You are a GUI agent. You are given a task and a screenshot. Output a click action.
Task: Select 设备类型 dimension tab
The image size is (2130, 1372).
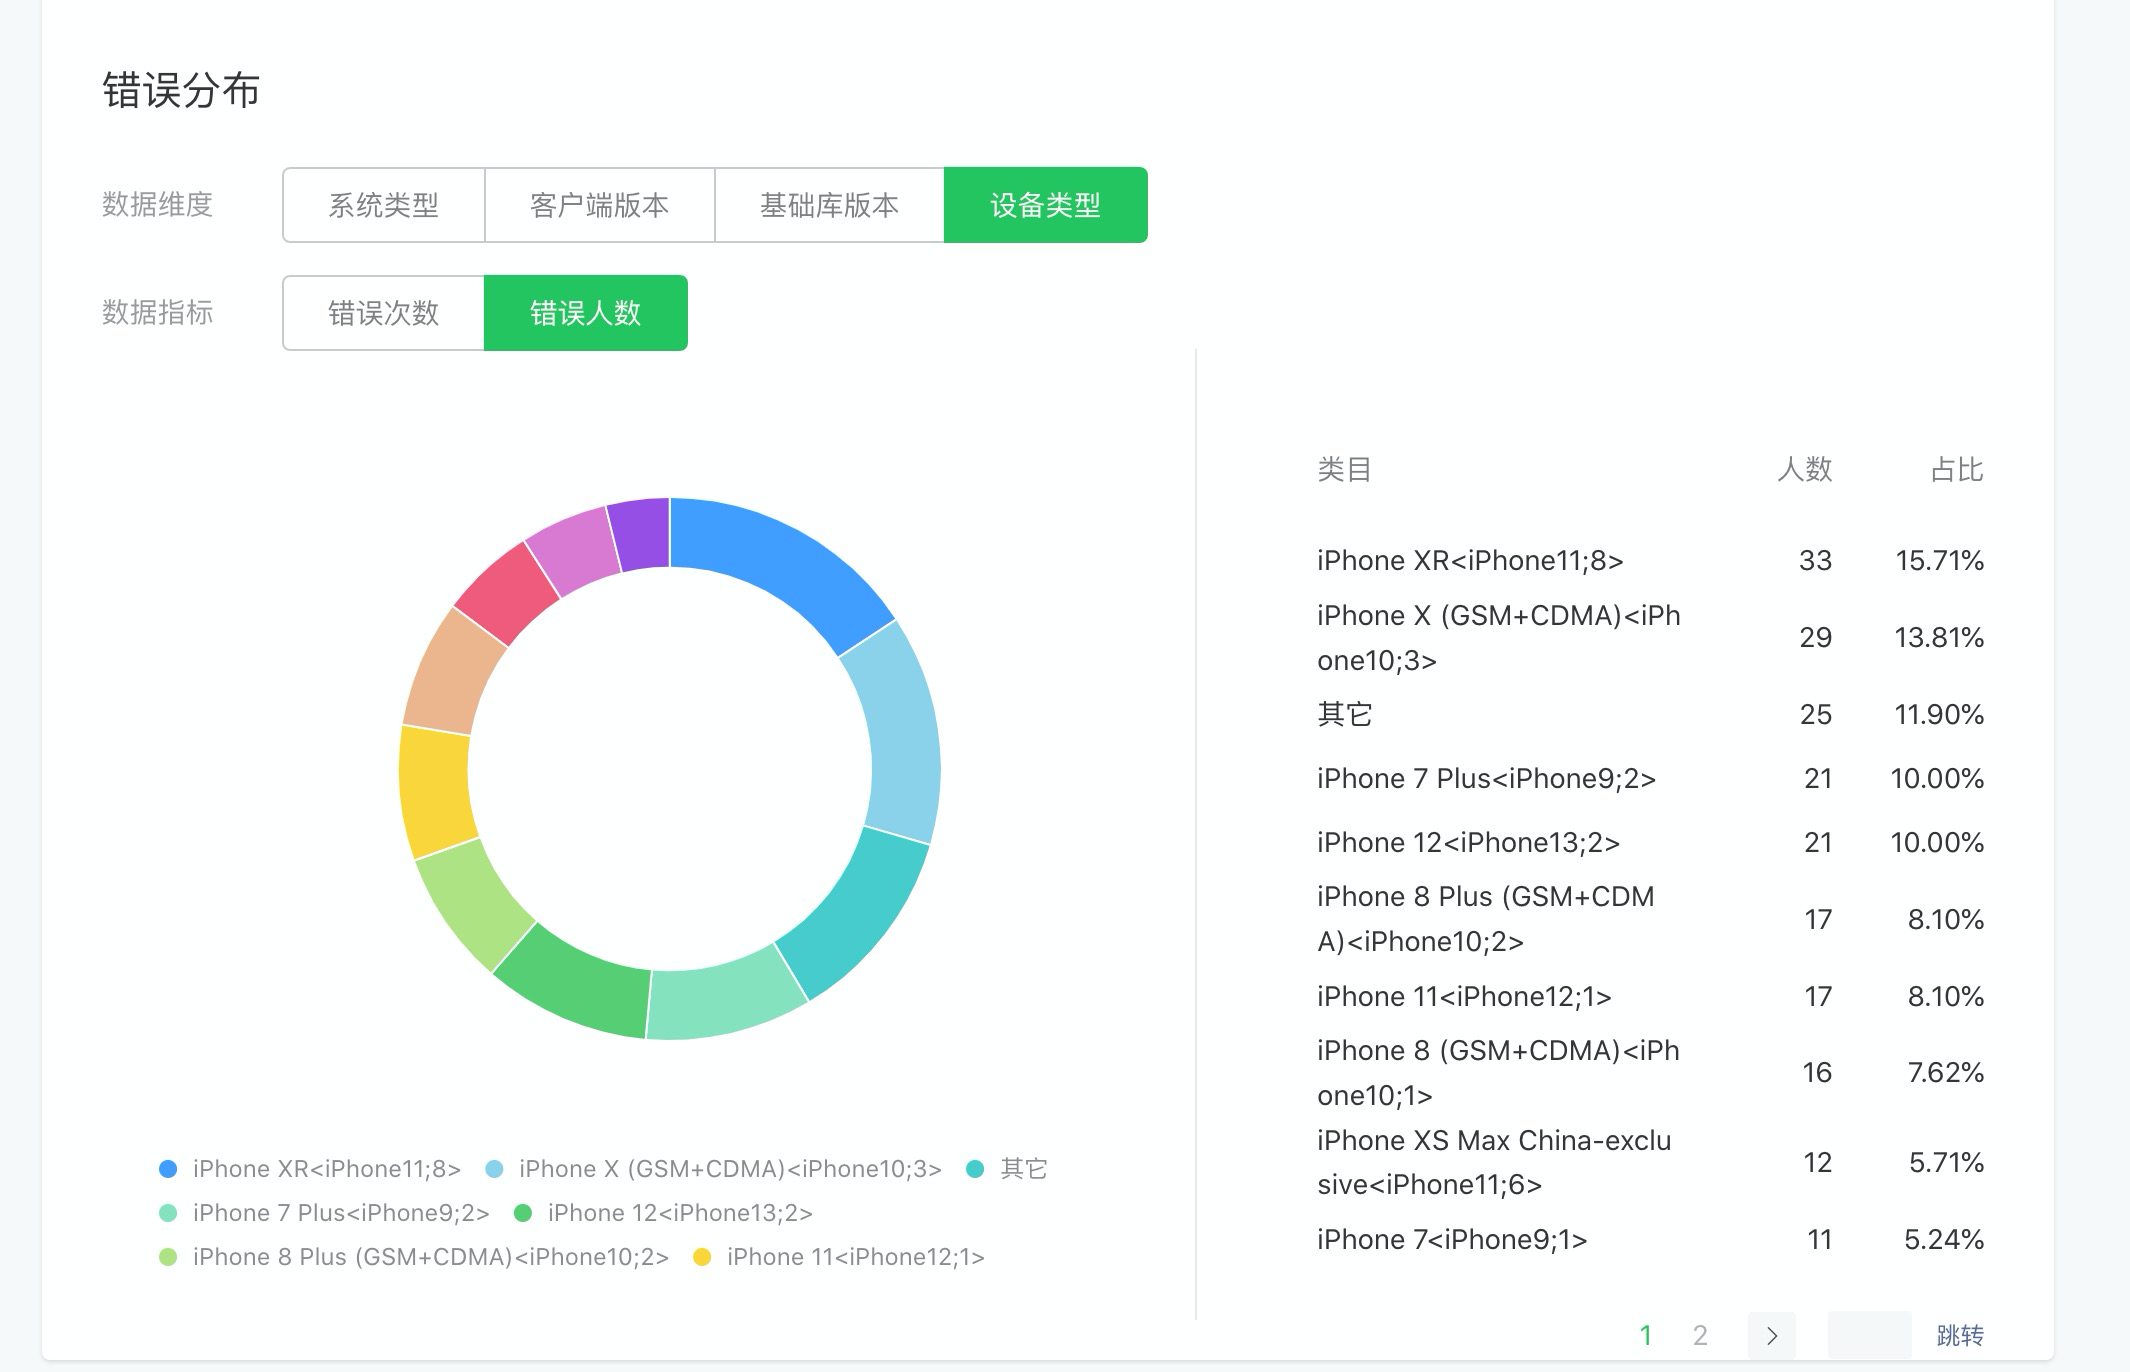pos(1045,205)
